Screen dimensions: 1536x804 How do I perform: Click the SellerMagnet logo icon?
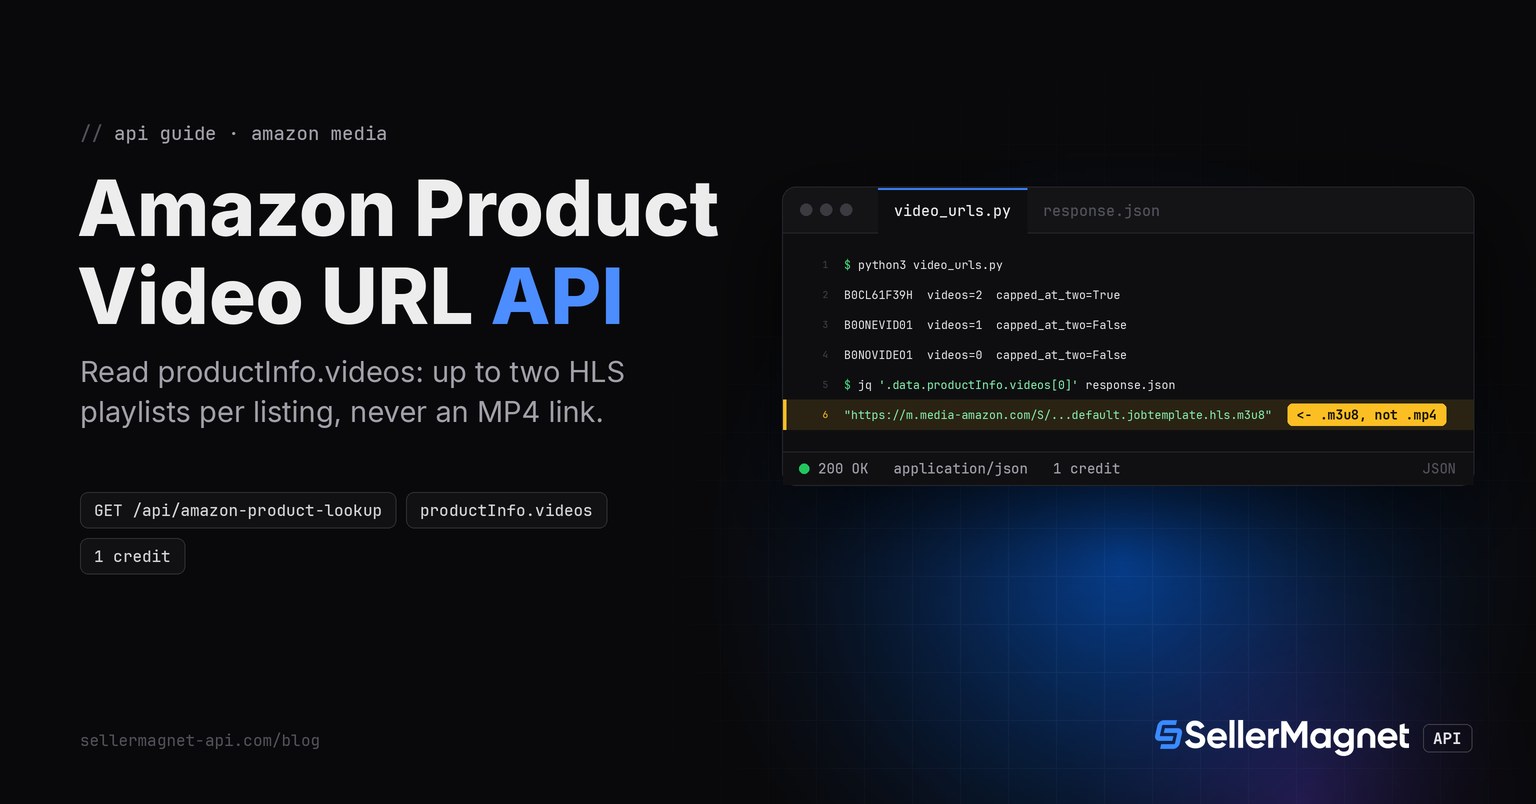click(x=1167, y=736)
